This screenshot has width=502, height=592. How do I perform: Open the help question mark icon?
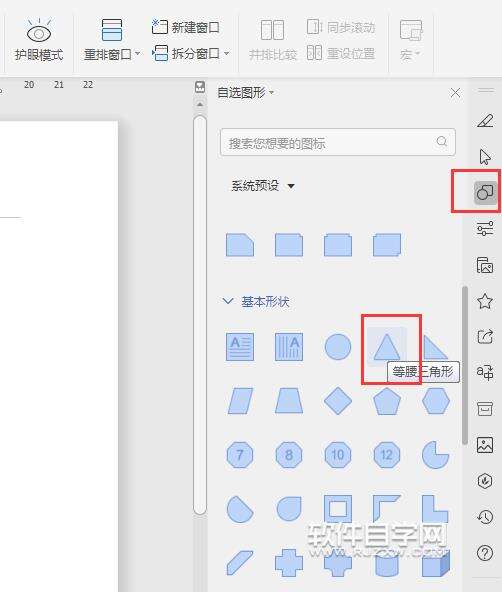pos(485,553)
